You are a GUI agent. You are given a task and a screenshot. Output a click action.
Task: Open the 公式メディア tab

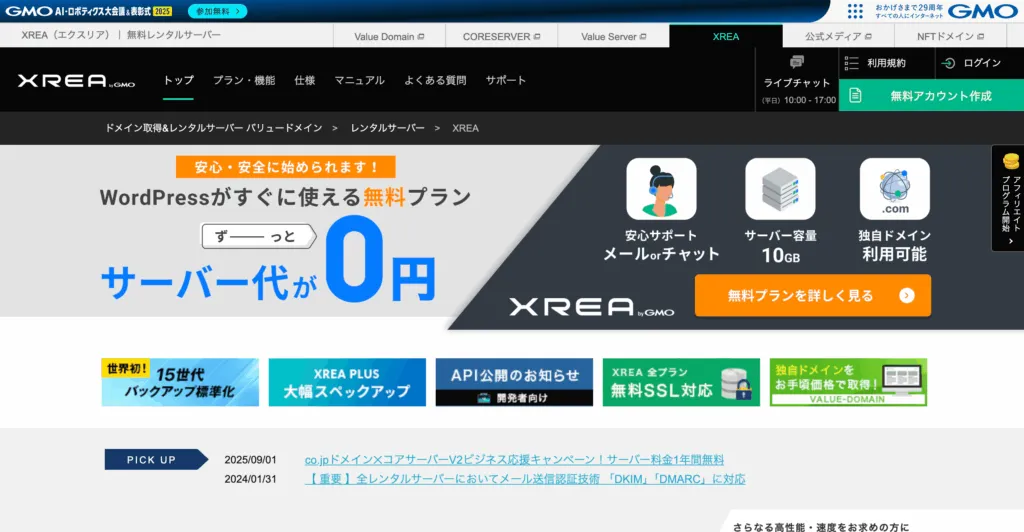[839, 36]
